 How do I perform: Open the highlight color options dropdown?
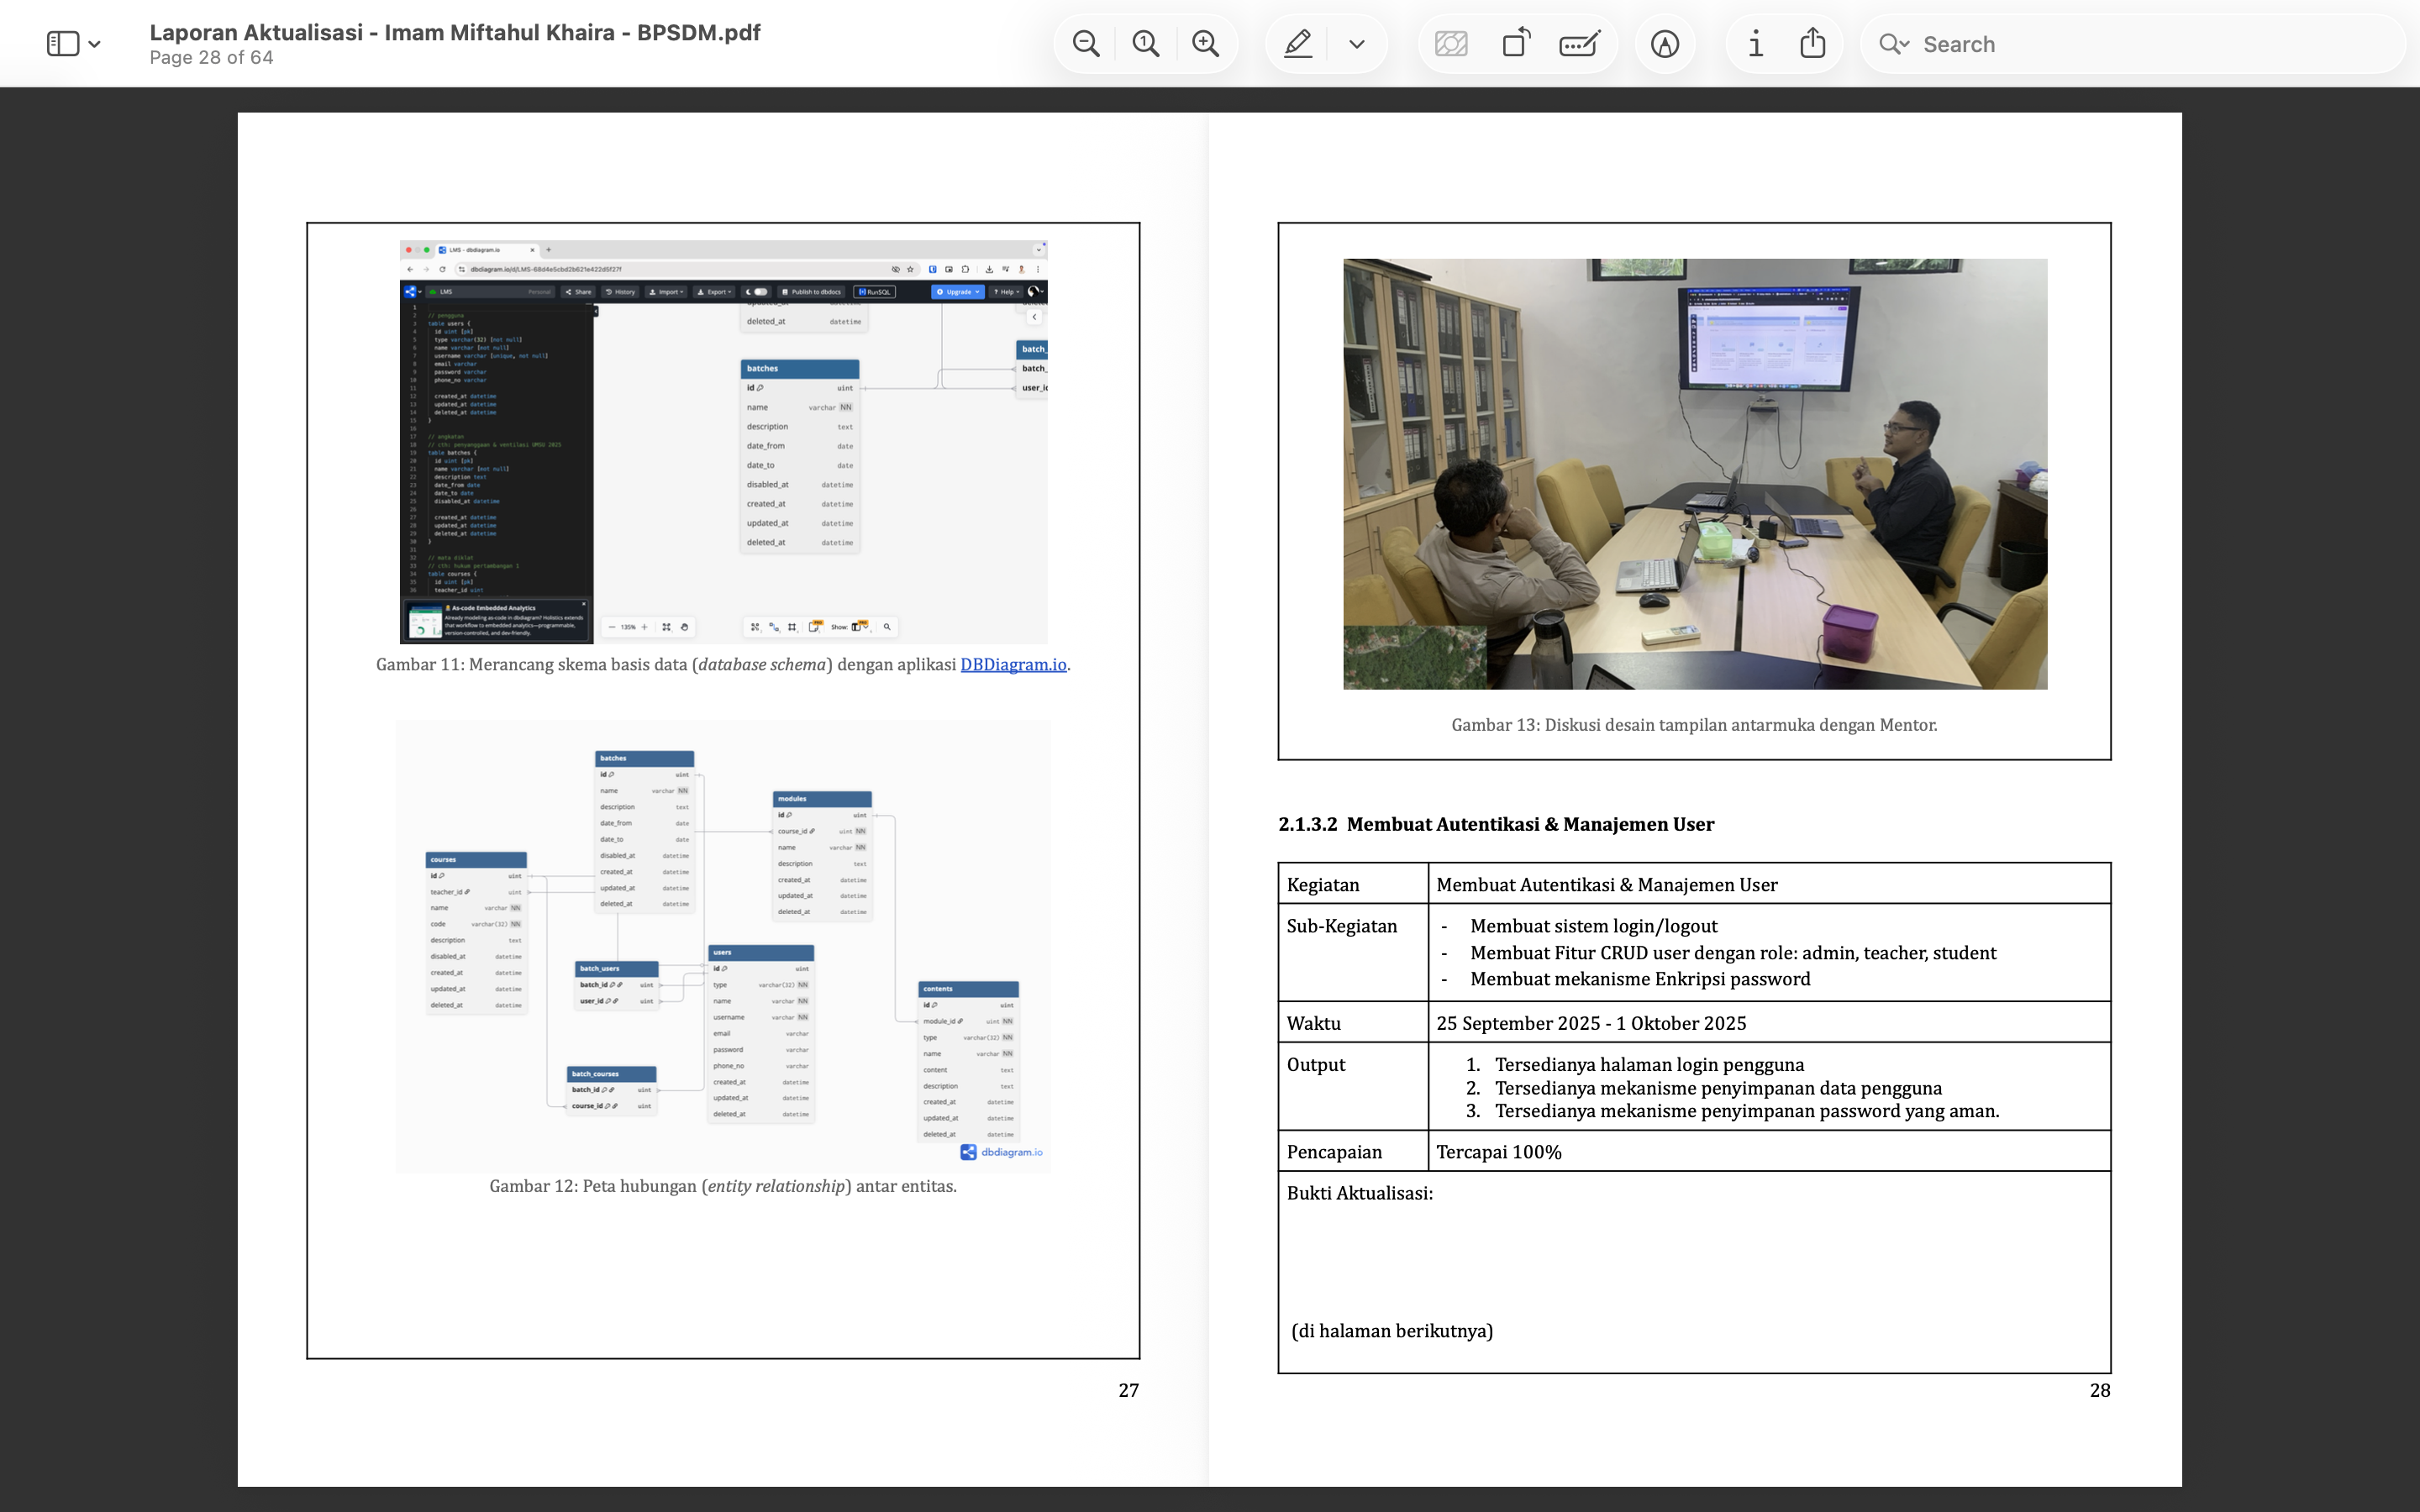(1357, 44)
